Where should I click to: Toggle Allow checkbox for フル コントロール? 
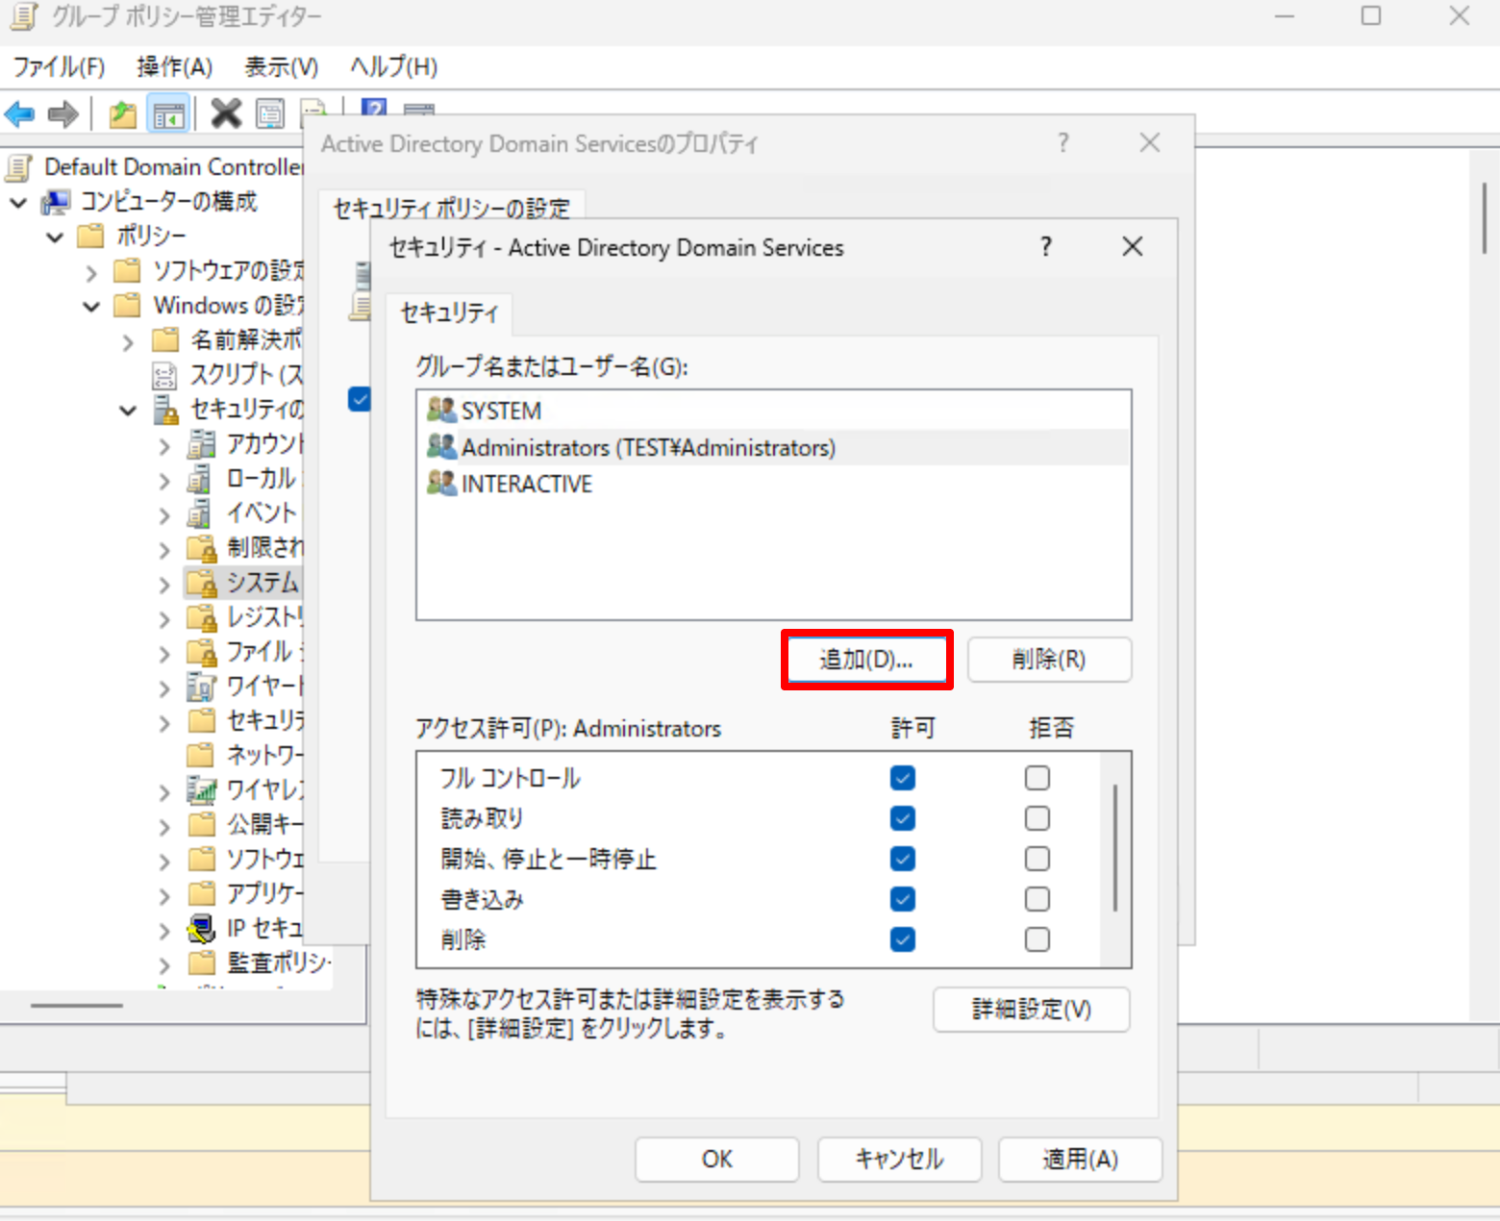tap(902, 778)
